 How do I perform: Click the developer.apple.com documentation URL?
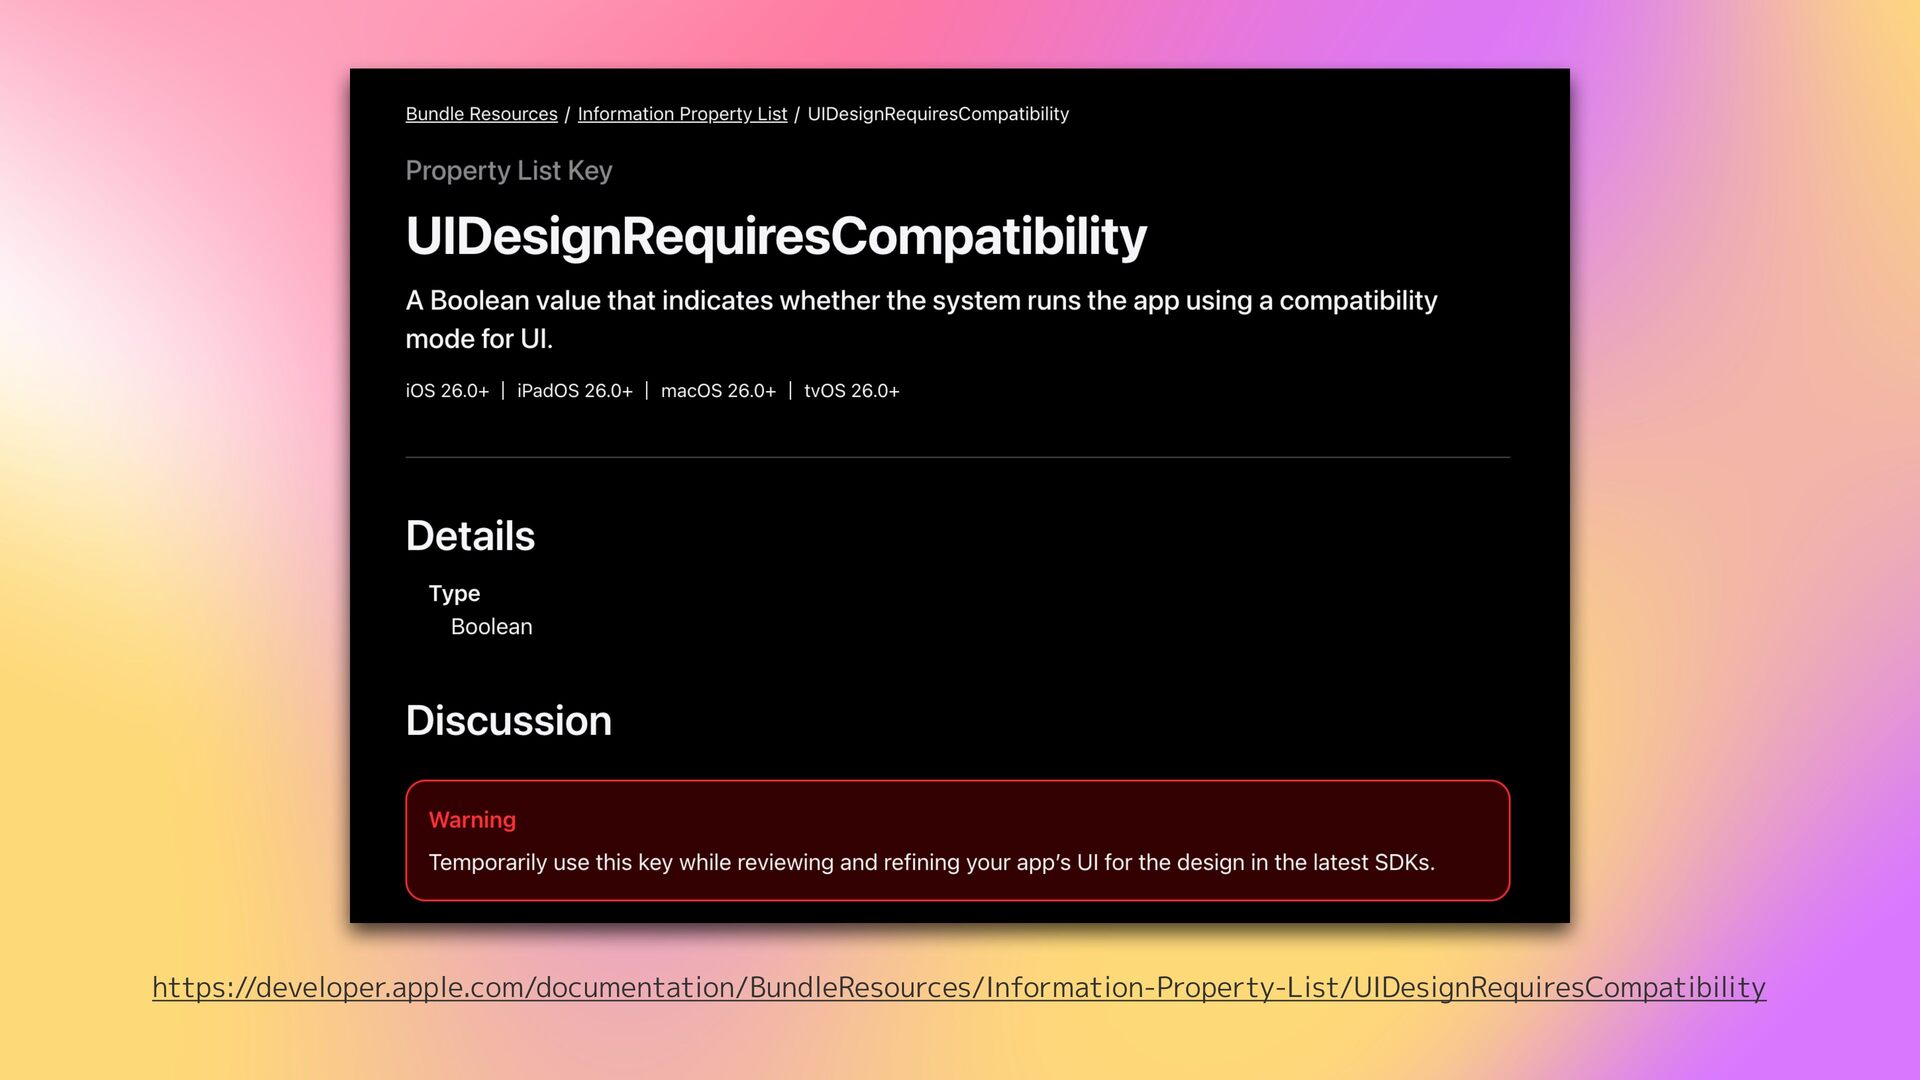[x=958, y=987]
